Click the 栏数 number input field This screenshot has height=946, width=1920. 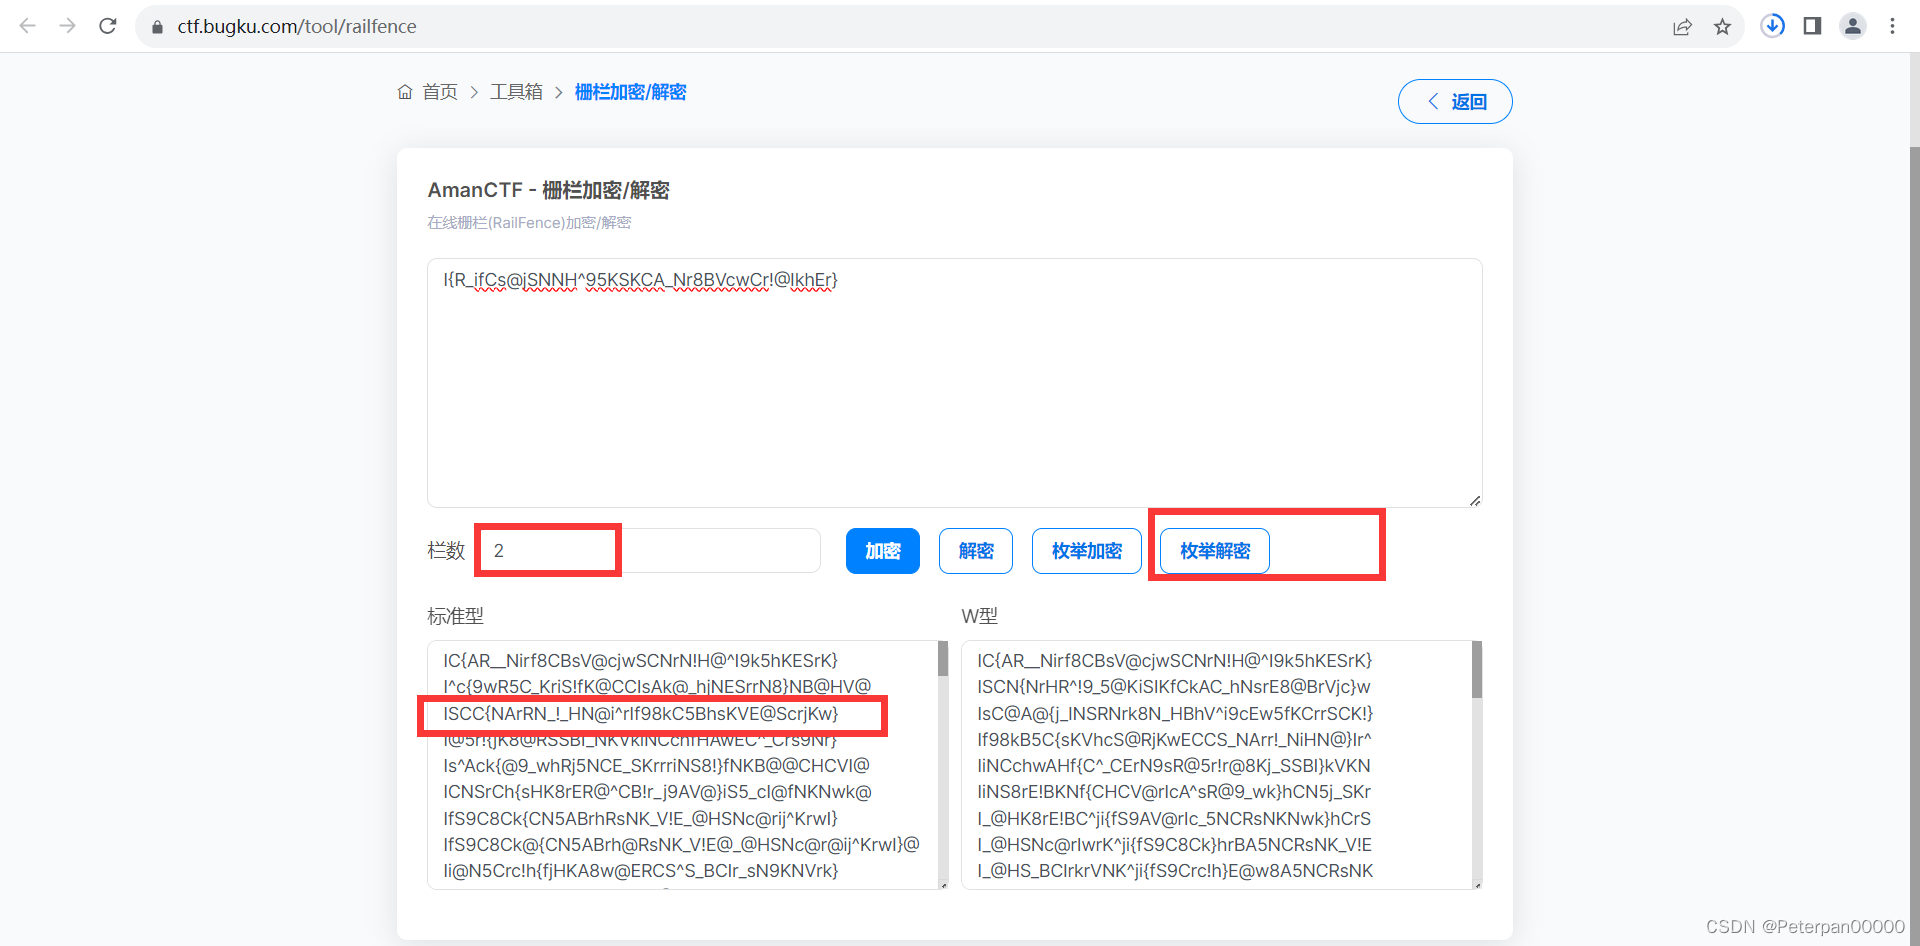click(x=650, y=551)
